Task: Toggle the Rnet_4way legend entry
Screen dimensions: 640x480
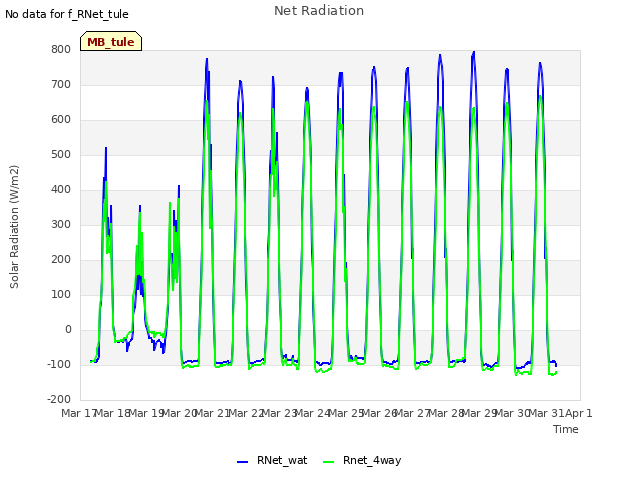Action: [362, 460]
